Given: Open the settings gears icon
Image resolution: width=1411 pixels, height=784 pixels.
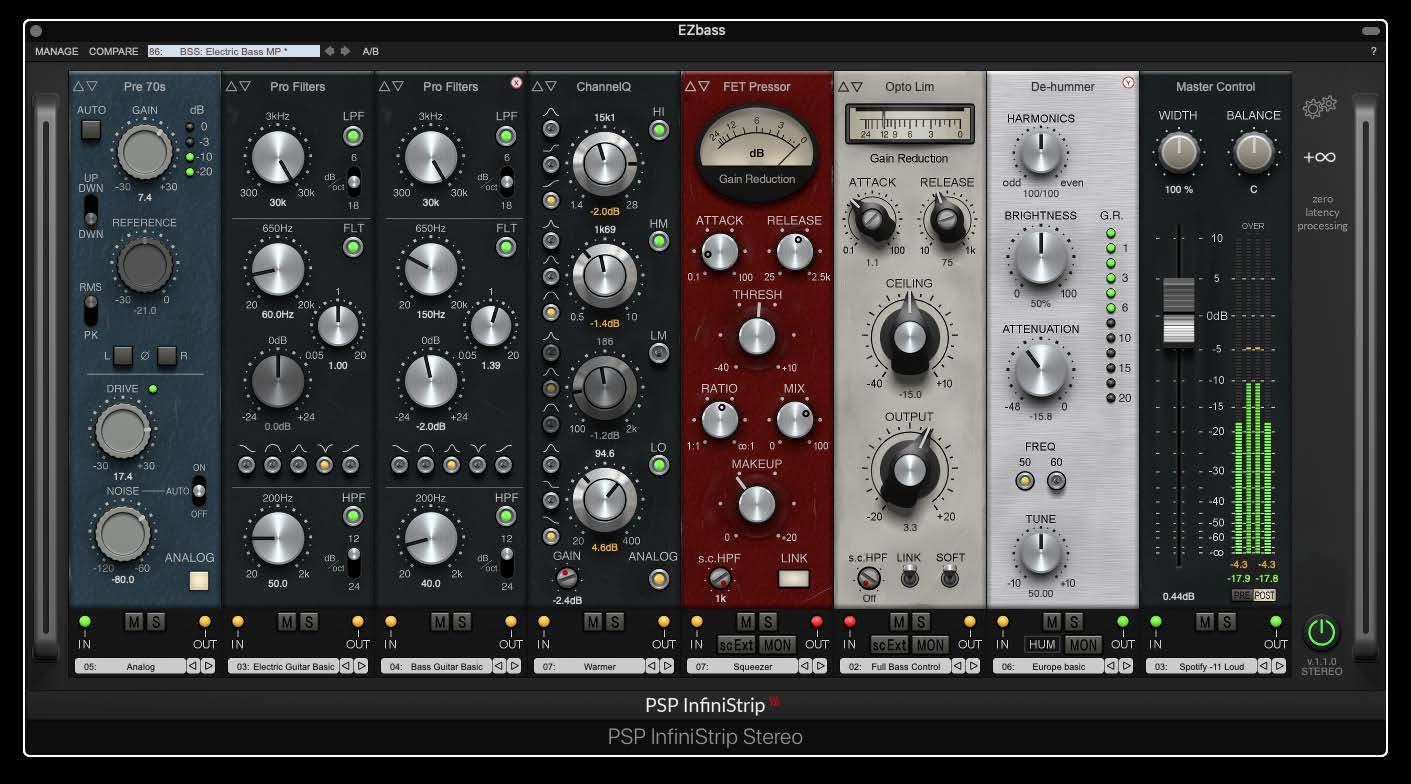Looking at the screenshot, I should point(1319,108).
